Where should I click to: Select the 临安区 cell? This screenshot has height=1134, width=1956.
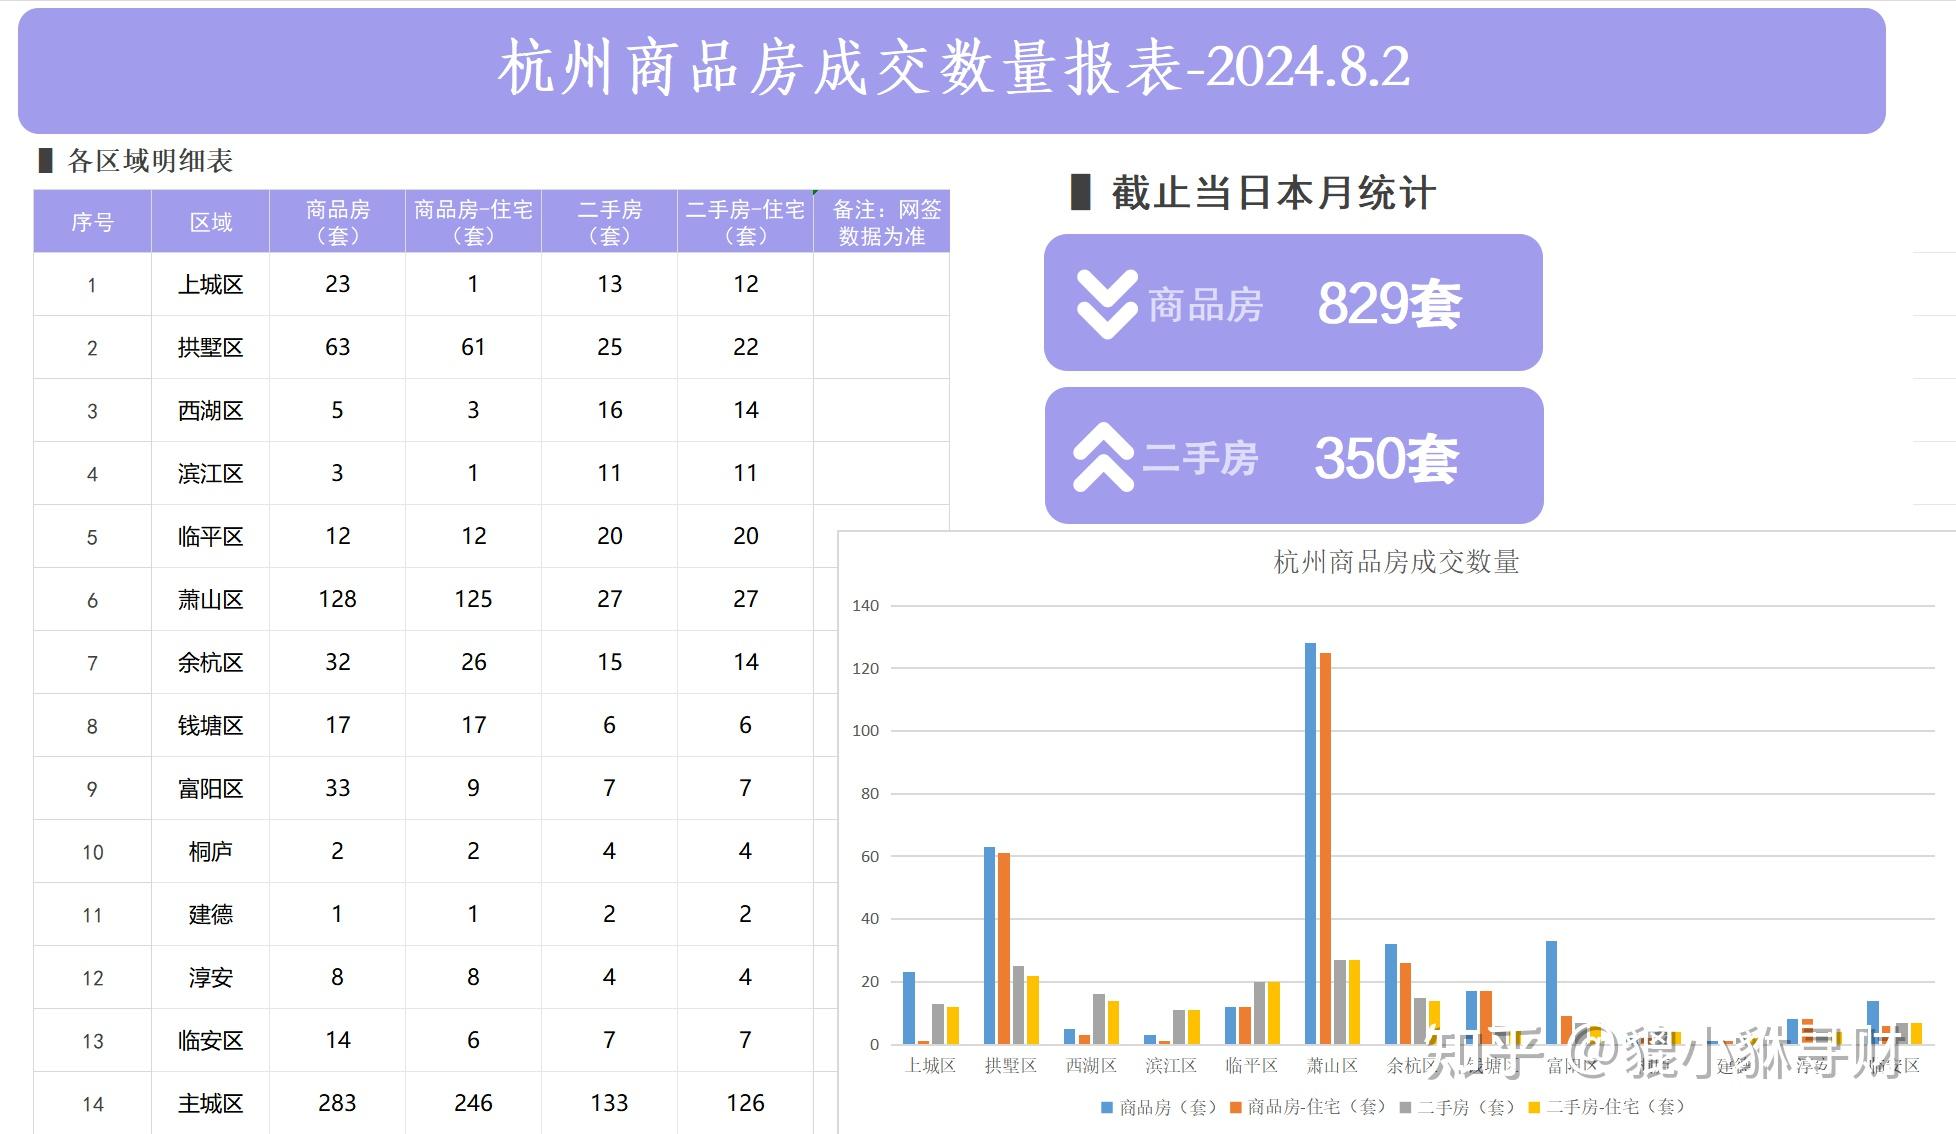pyautogui.click(x=210, y=1041)
